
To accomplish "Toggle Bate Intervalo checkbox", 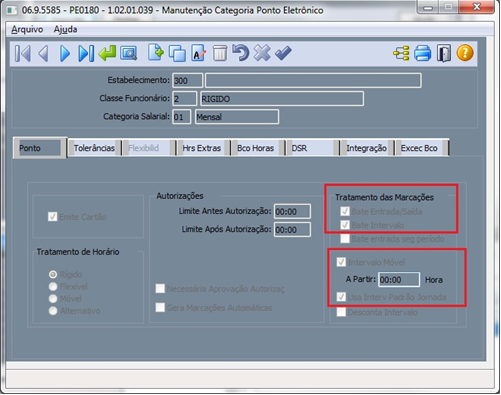I will pyautogui.click(x=345, y=225).
